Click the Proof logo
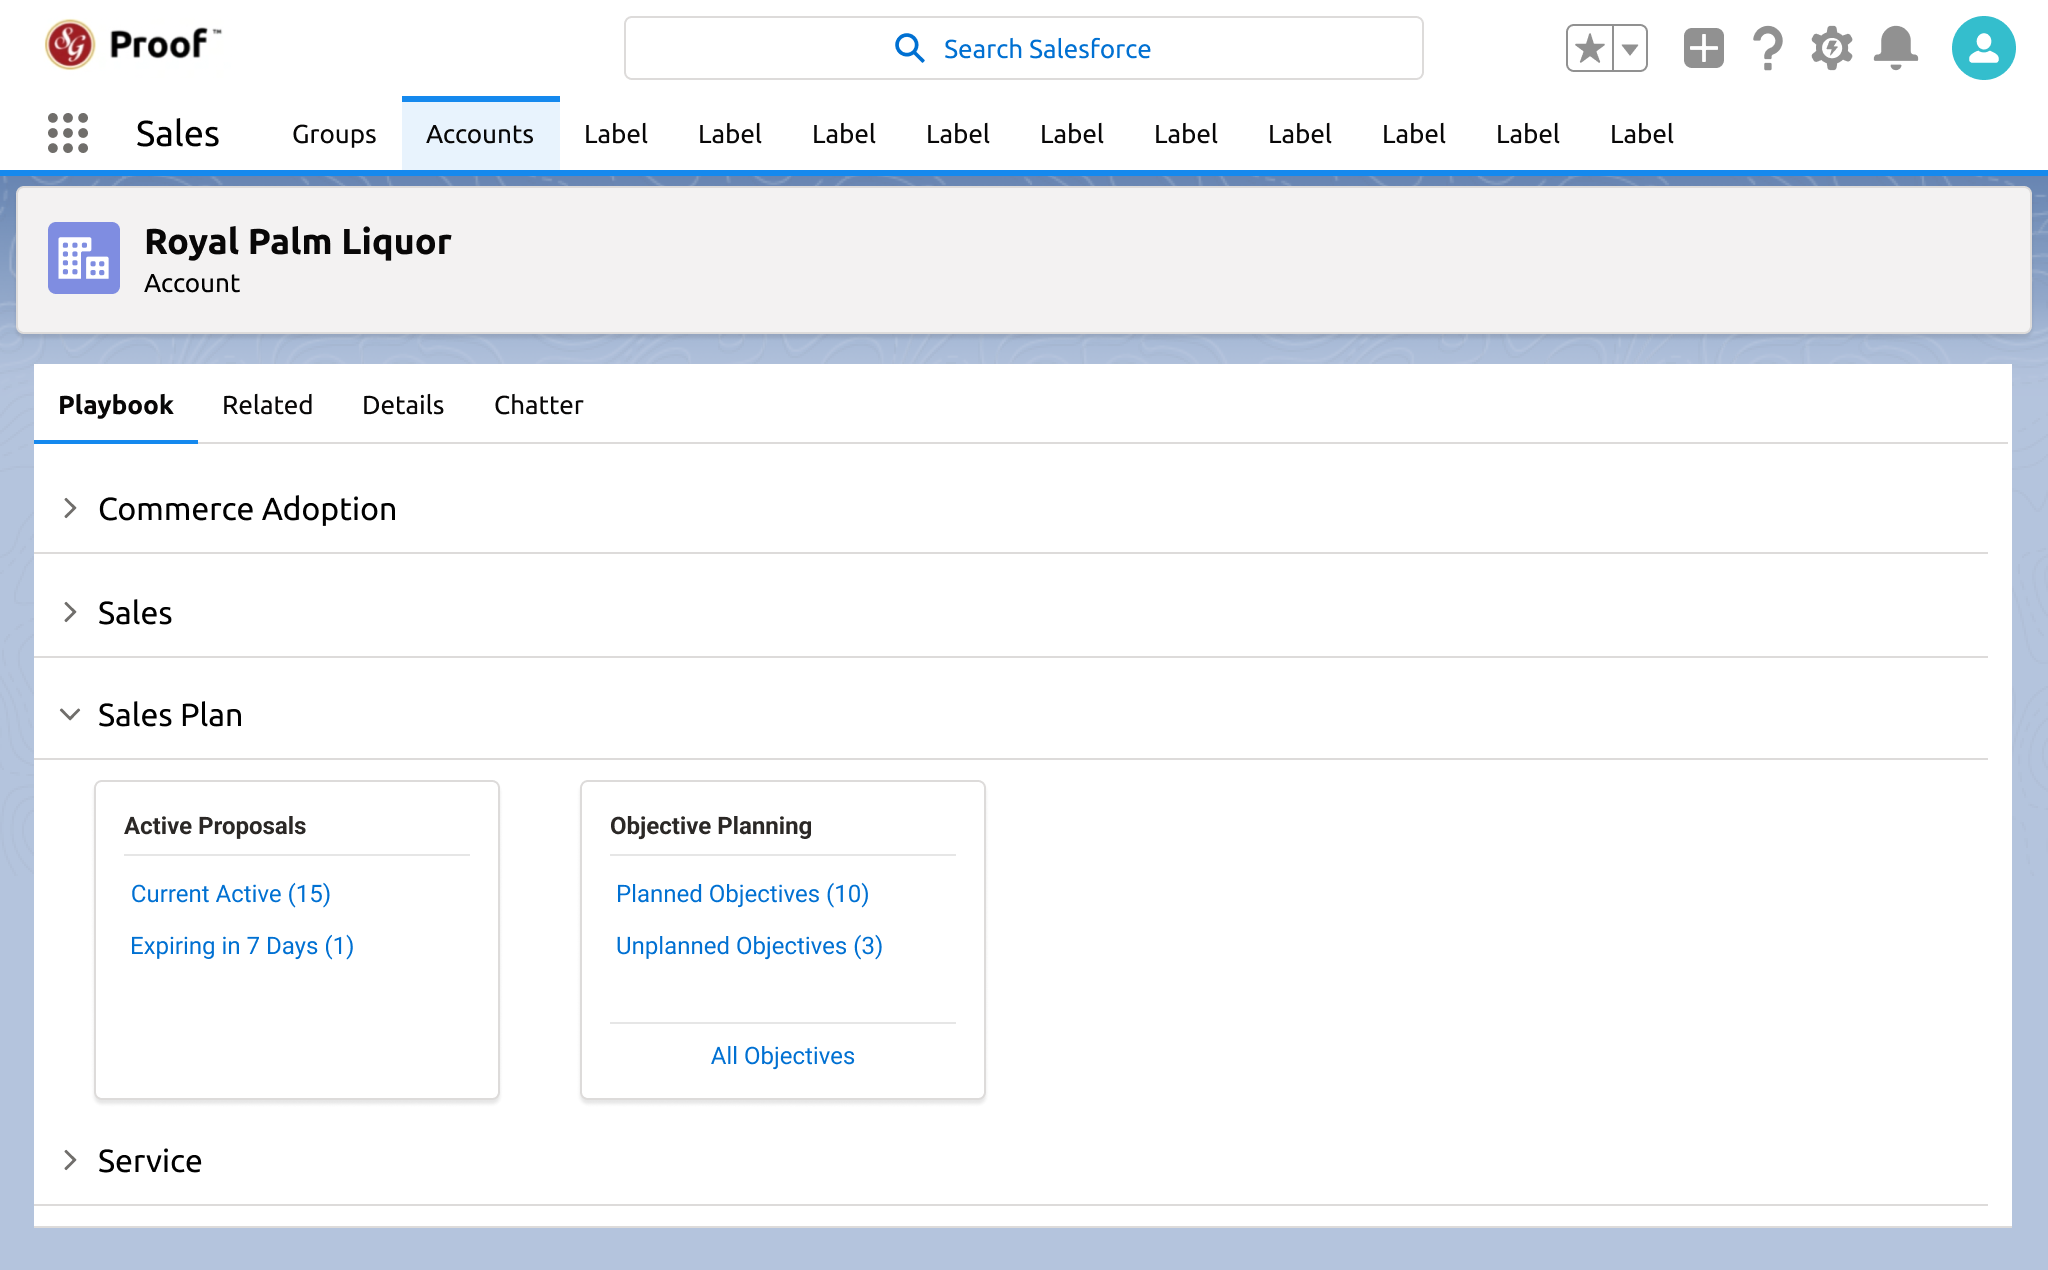 133,44
